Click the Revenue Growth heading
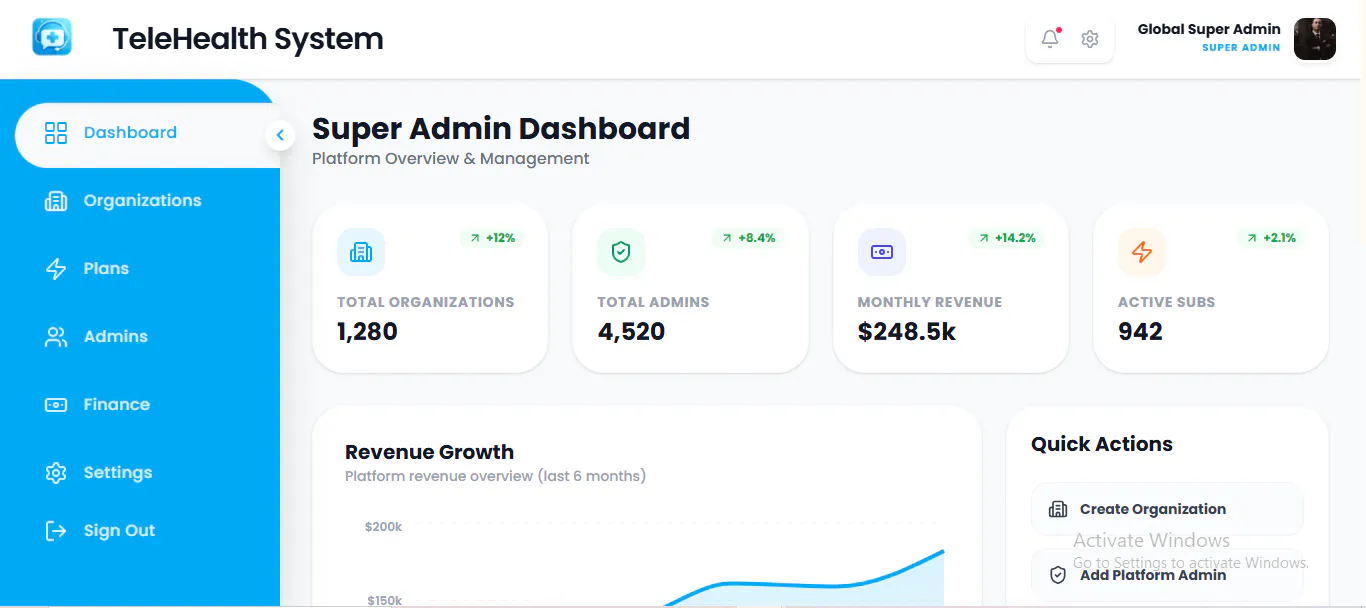This screenshot has width=1366, height=608. [x=429, y=452]
